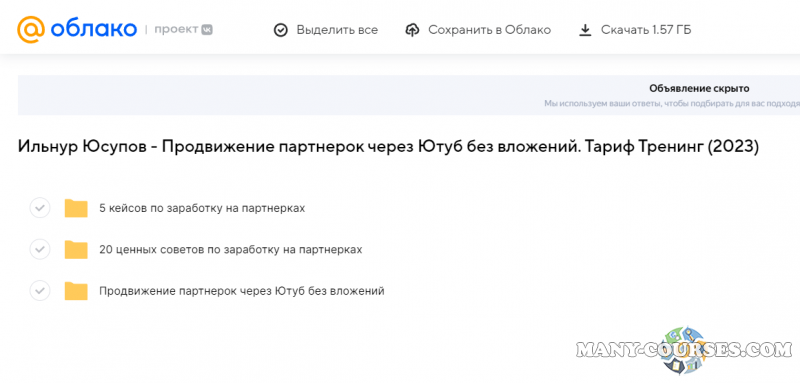Screen dimensions: 800x383
Task: Download everything with Скачать 1.57 ГБ
Action: tap(635, 30)
